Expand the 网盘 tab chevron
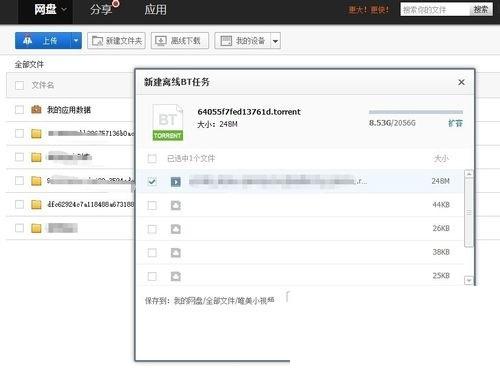The height and width of the screenshot is (371, 500). point(64,9)
